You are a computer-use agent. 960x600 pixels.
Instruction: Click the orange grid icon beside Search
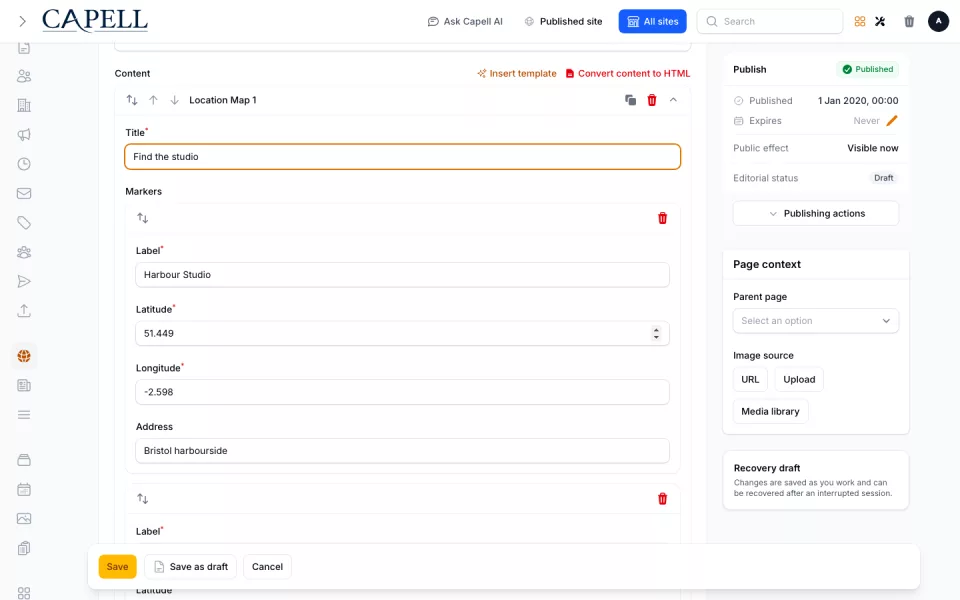(x=860, y=21)
